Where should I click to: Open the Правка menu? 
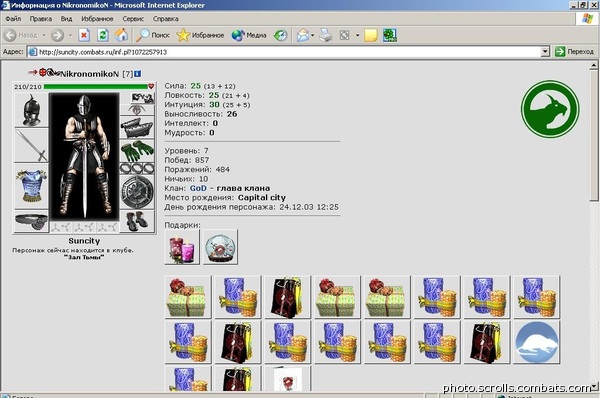click(41, 19)
